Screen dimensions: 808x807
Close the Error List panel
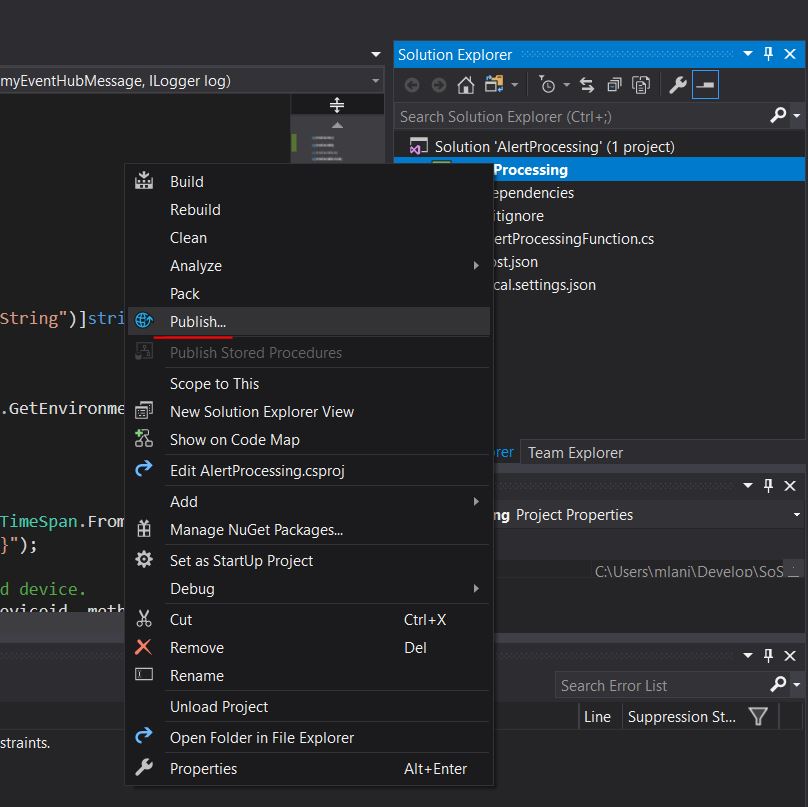coord(789,655)
